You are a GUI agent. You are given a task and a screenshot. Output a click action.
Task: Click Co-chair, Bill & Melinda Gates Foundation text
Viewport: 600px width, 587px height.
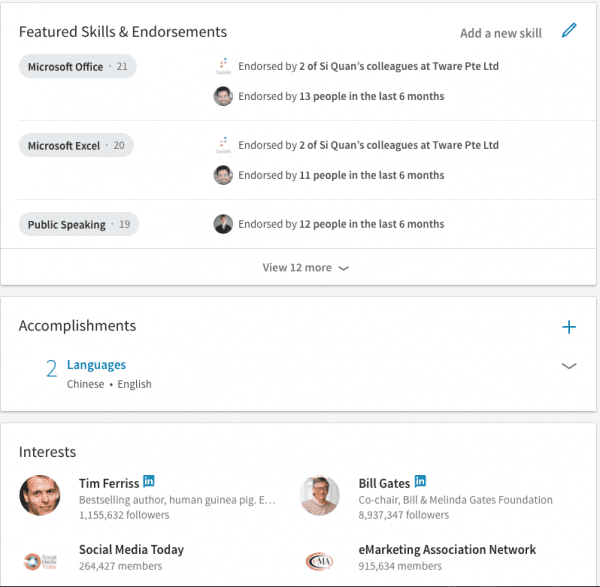tap(455, 500)
